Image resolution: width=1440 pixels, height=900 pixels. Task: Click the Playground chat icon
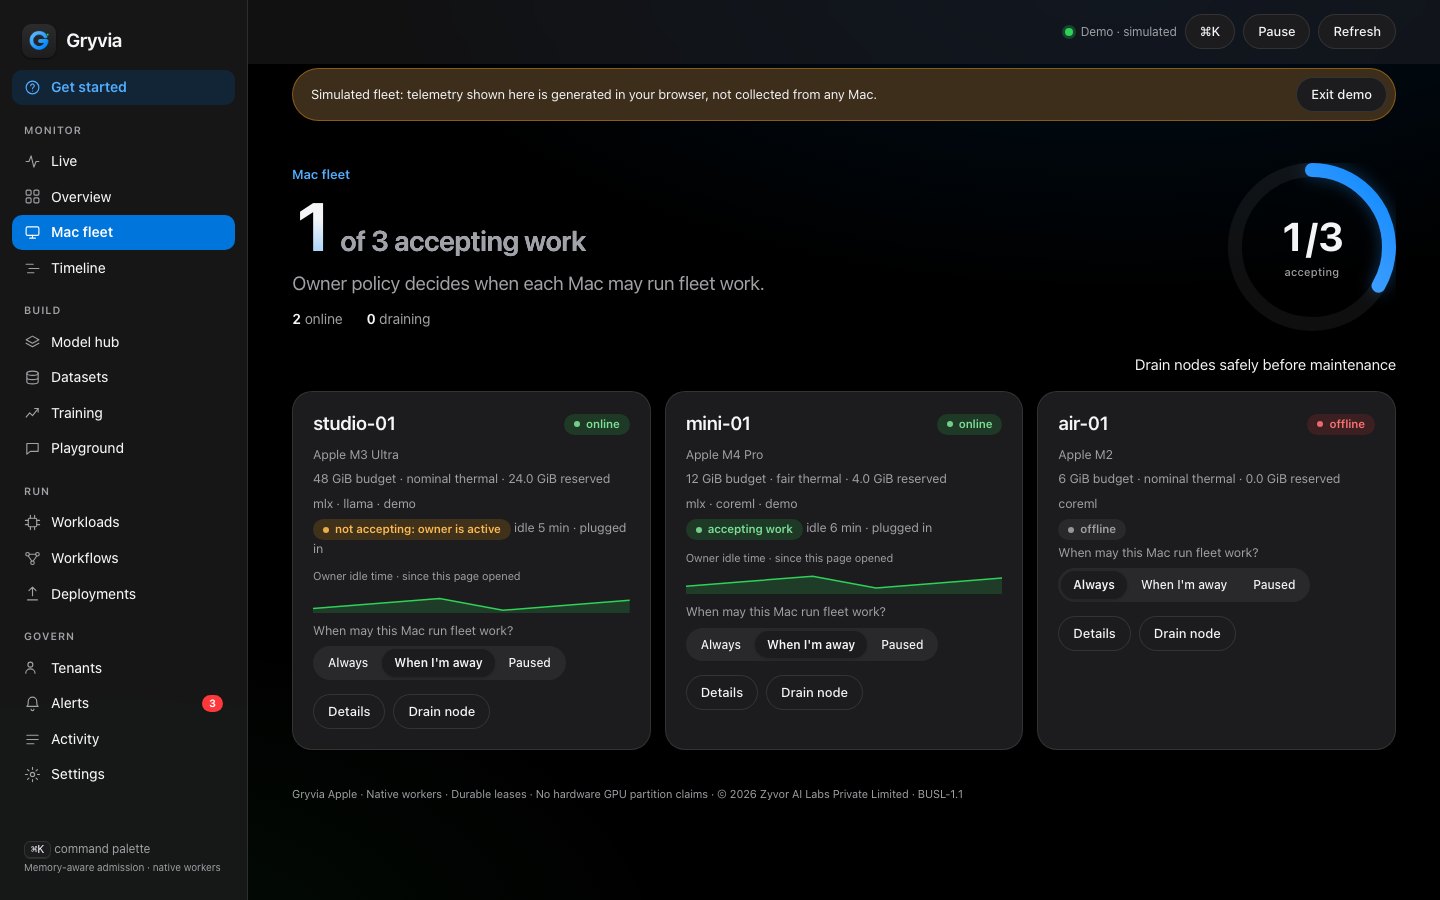pos(33,448)
